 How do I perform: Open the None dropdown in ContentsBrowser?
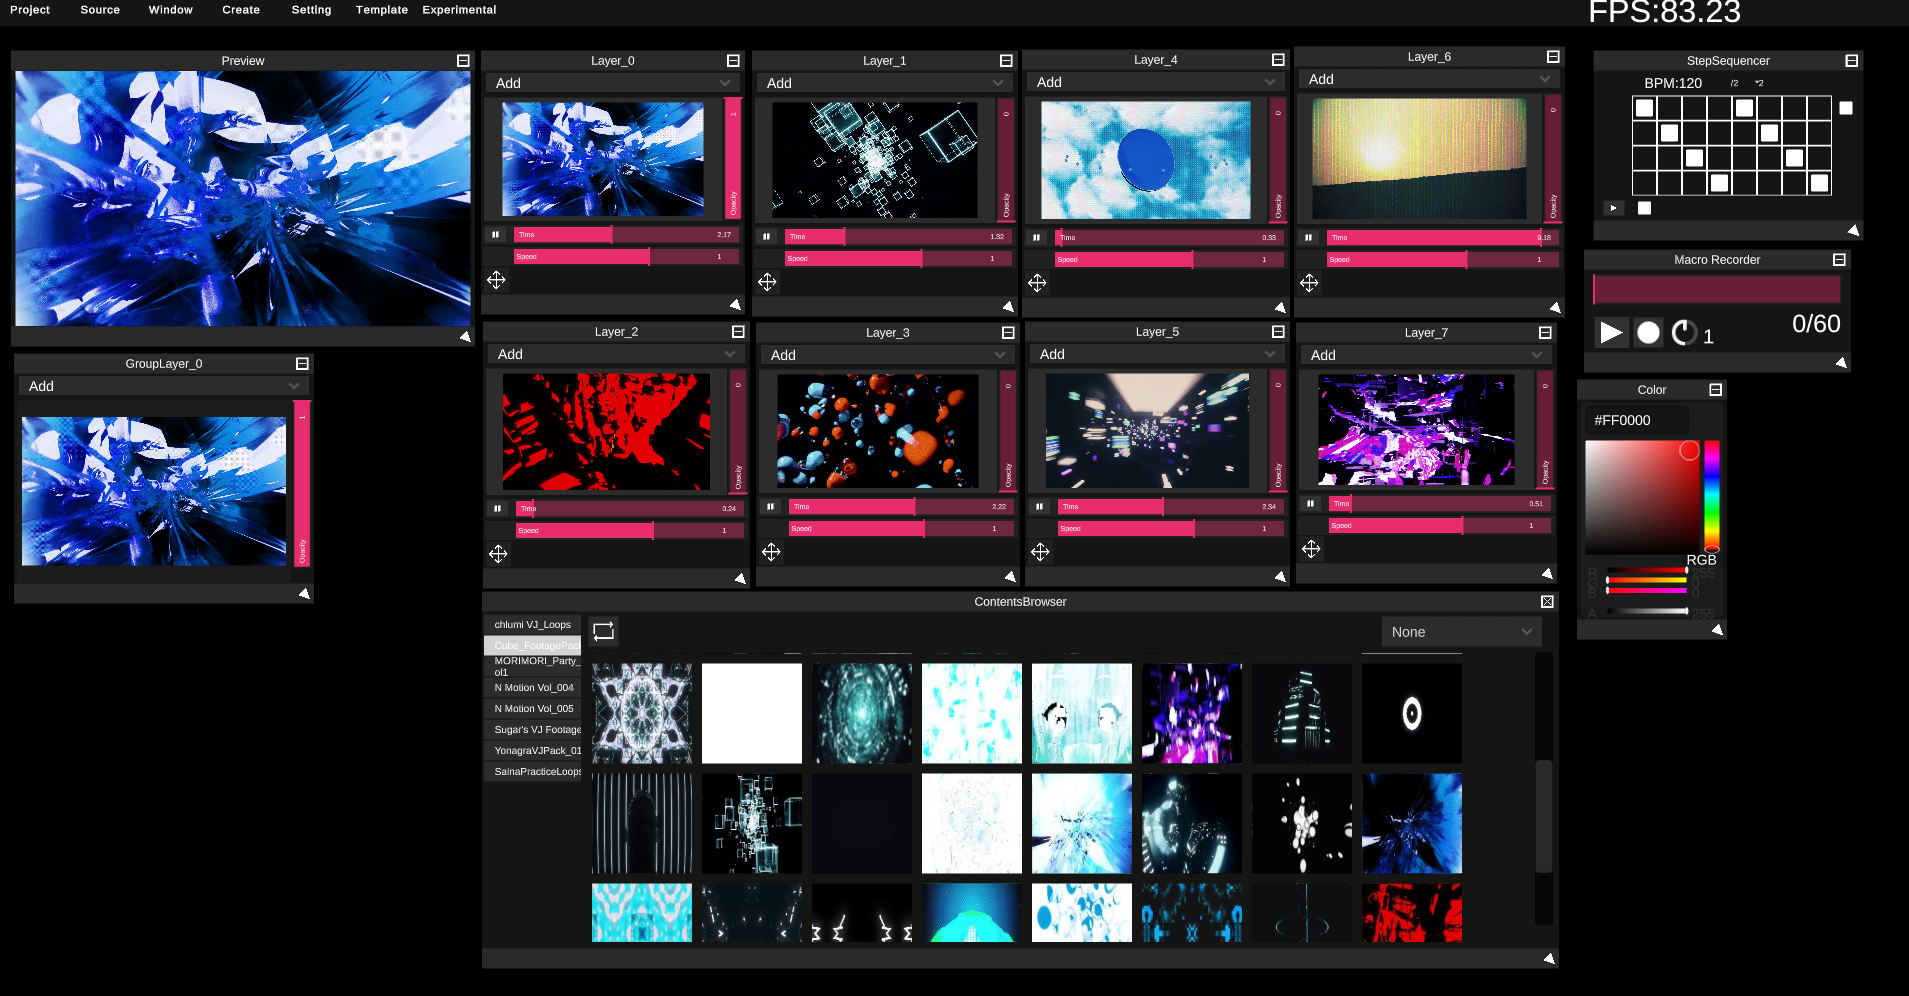(1460, 631)
